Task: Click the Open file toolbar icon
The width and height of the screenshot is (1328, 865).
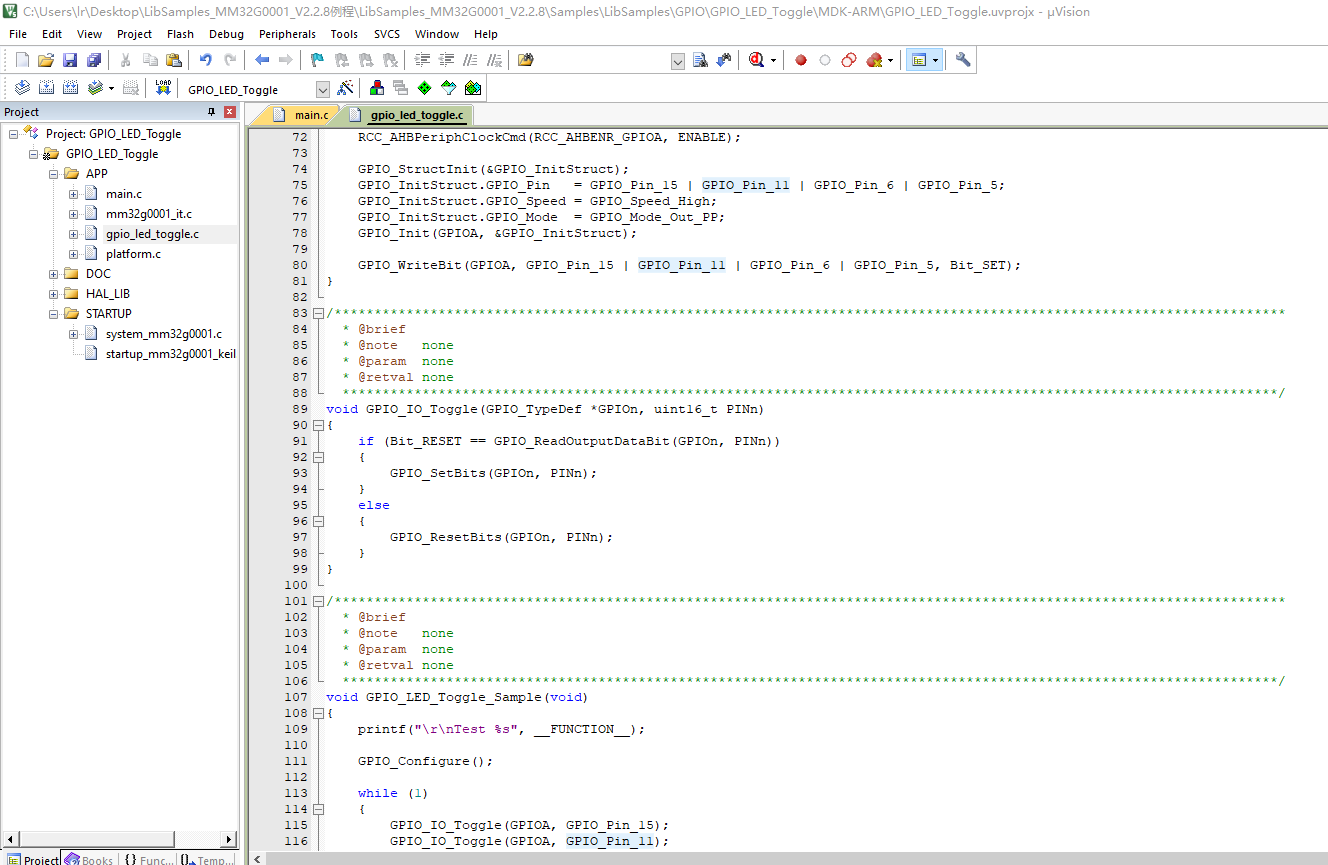Action: coord(46,60)
